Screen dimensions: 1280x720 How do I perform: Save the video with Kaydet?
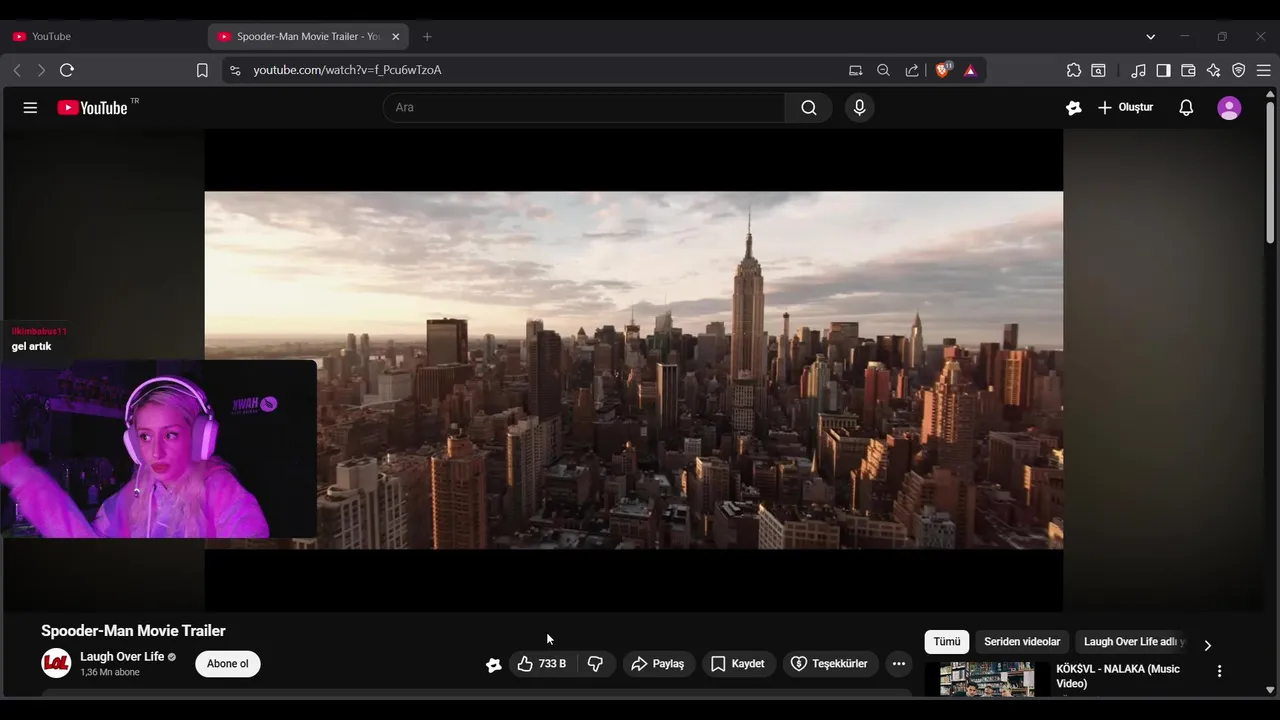(x=738, y=664)
